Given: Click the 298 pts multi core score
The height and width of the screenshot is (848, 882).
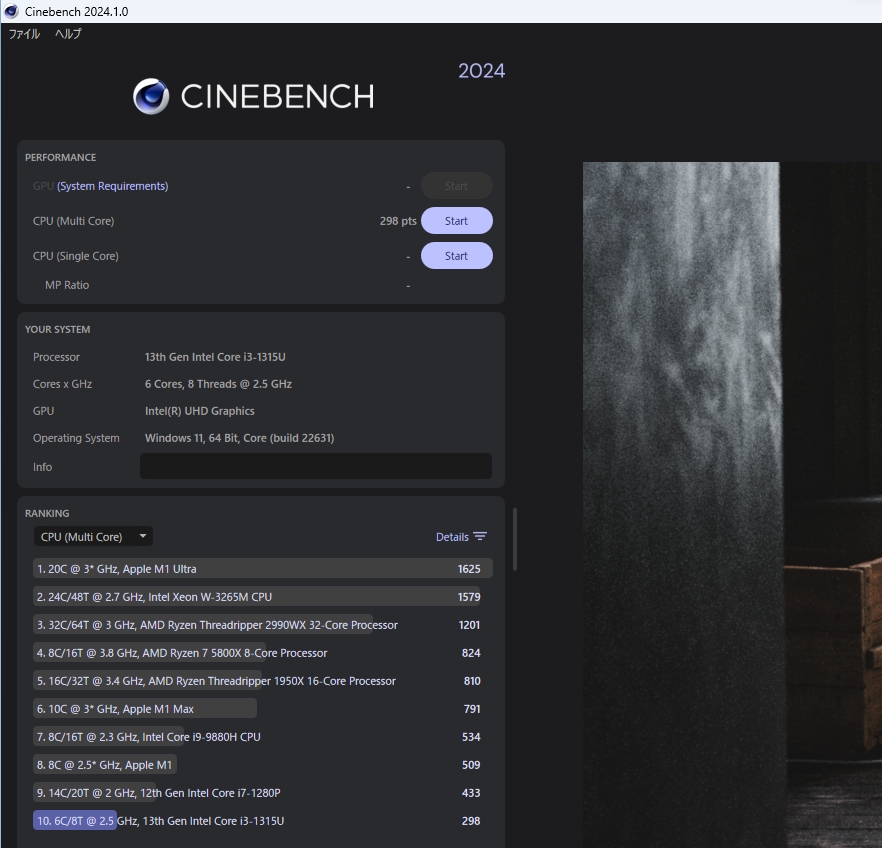Looking at the screenshot, I should [398, 221].
